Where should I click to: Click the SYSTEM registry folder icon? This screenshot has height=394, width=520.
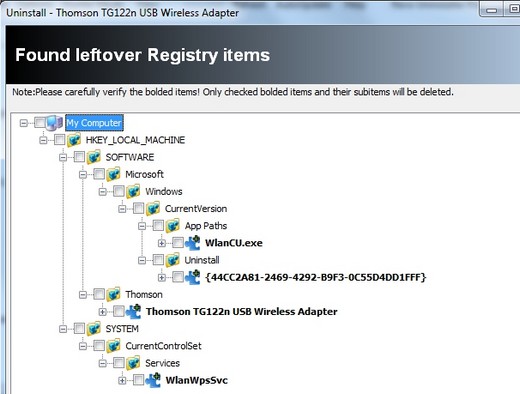pos(94,329)
